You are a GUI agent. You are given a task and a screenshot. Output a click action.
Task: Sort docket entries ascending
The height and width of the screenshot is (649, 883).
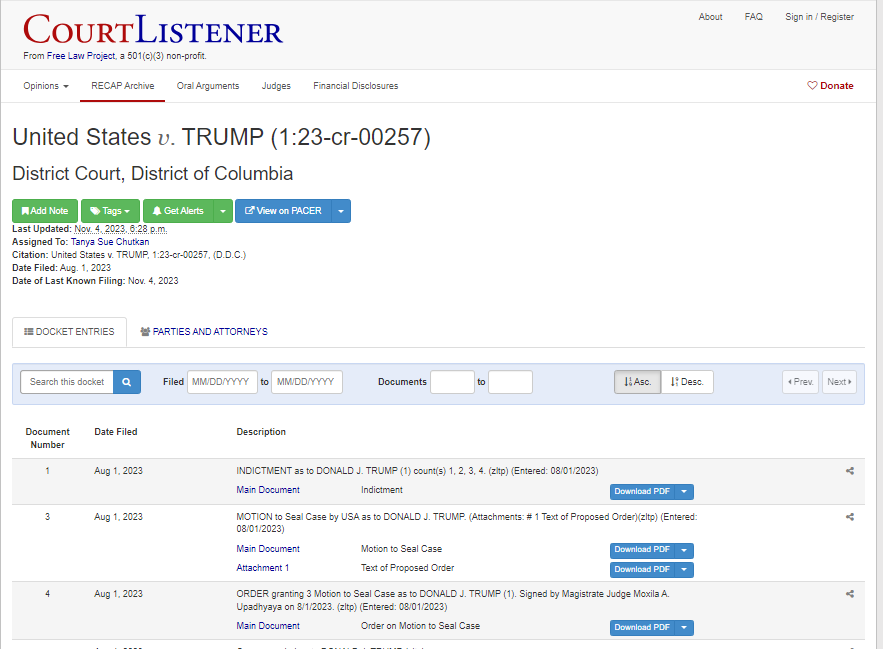tap(637, 382)
